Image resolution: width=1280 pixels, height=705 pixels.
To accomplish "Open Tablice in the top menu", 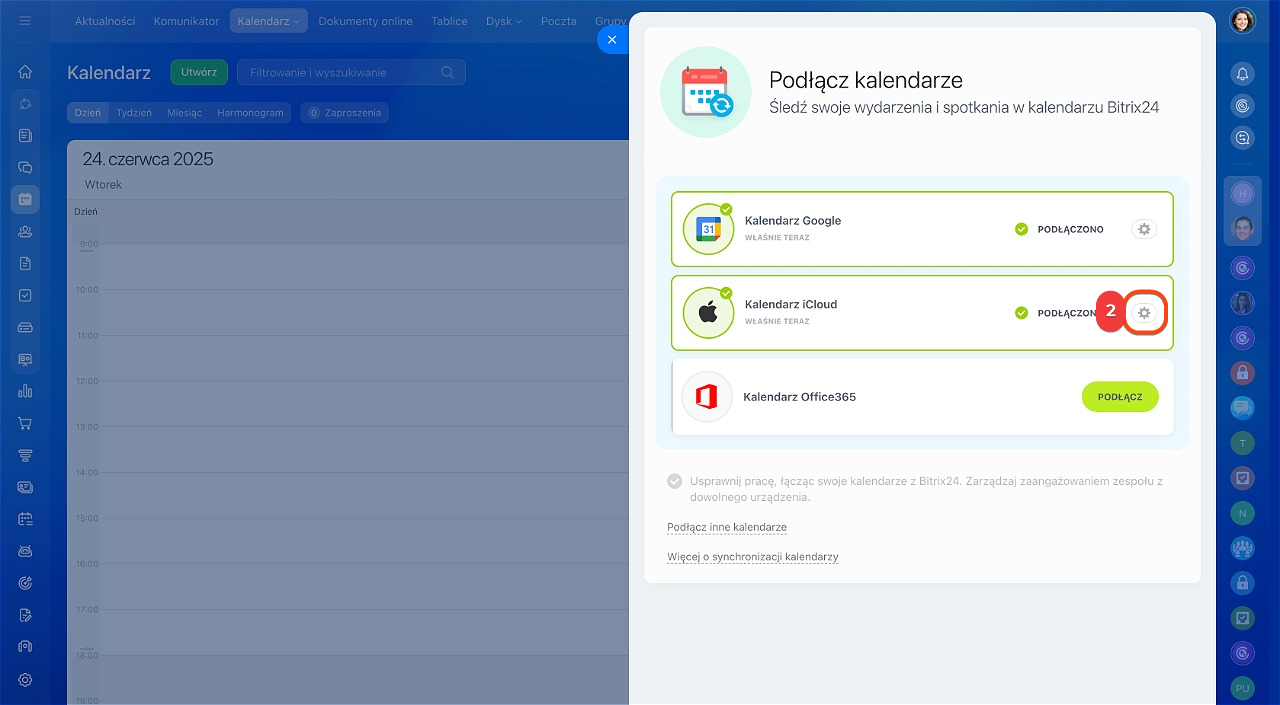I will click(x=449, y=21).
